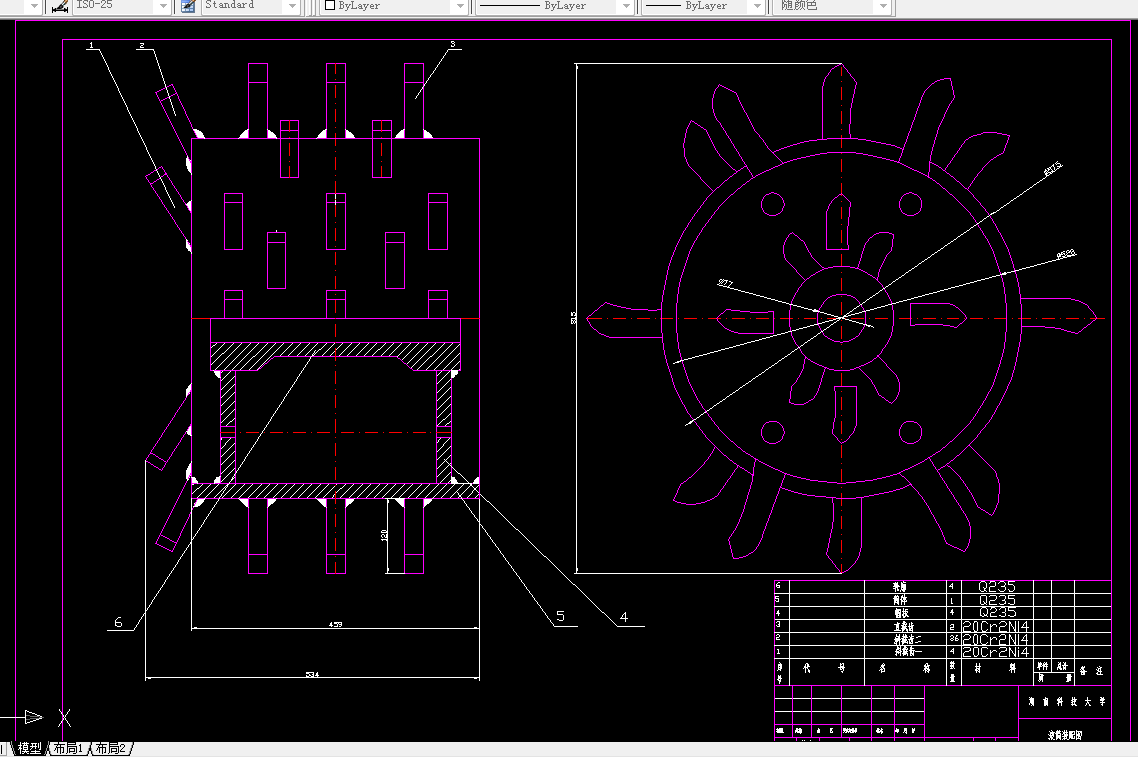
Task: Select Q235 material in parts list row 4
Action: (x=996, y=613)
